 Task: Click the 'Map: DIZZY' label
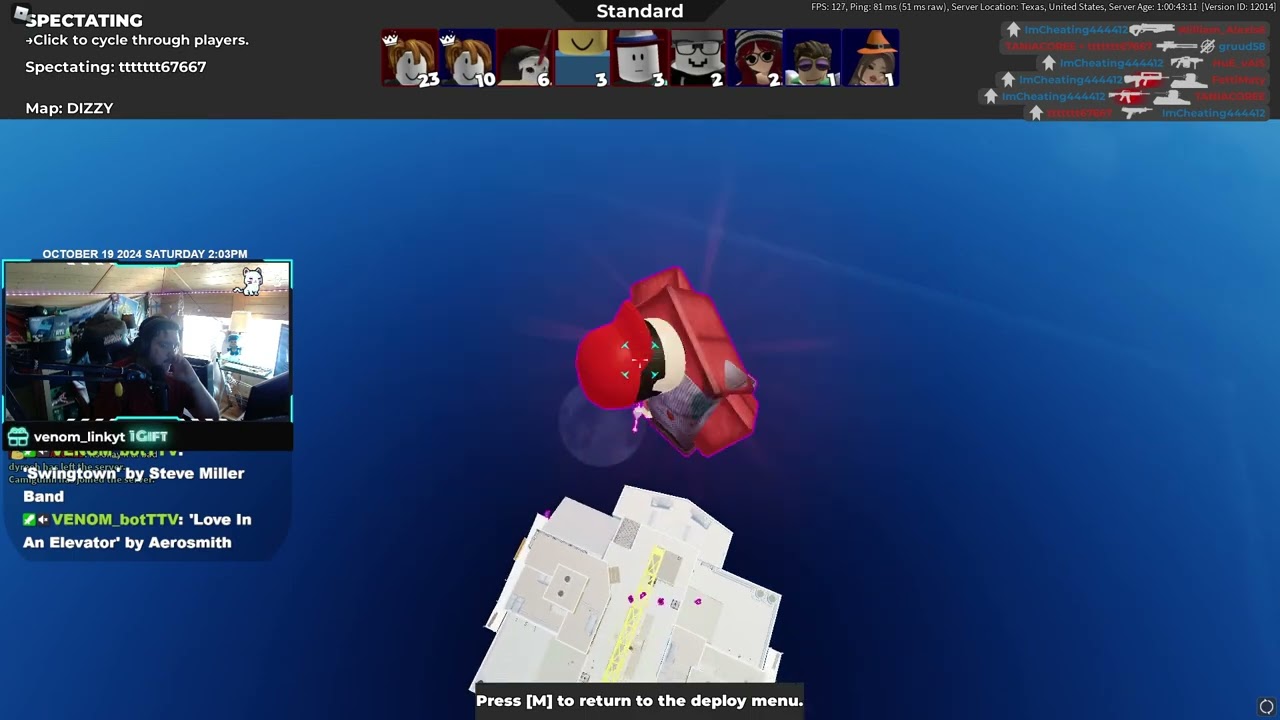[x=69, y=108]
